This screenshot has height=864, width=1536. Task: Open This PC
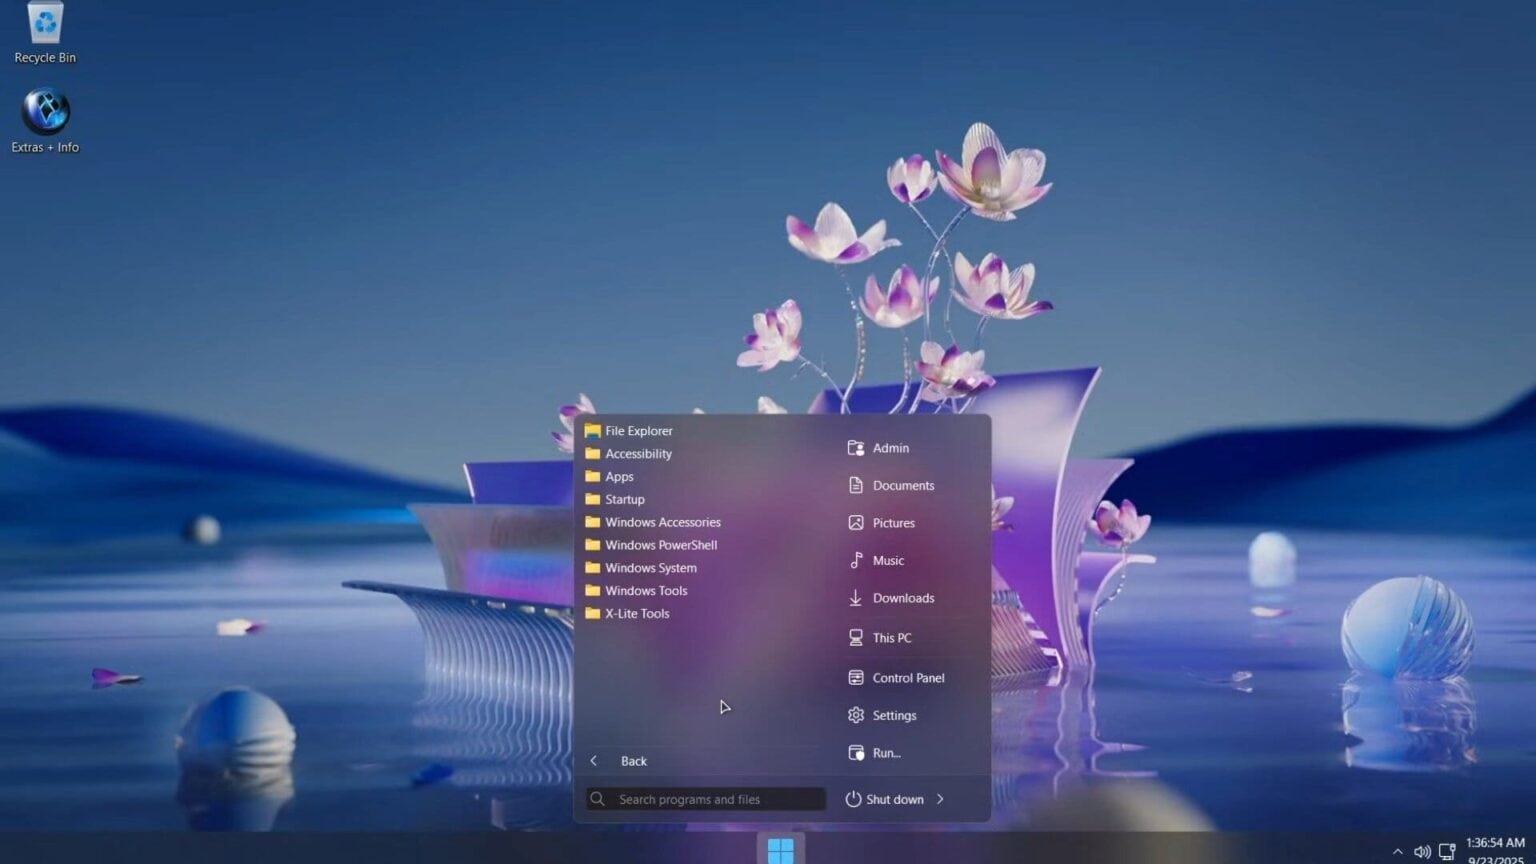click(x=891, y=637)
